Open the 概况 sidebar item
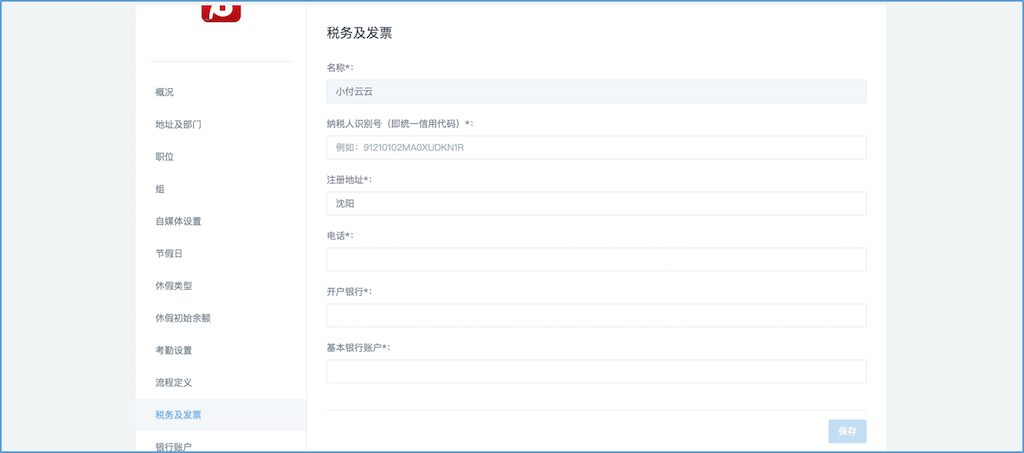 [x=165, y=92]
